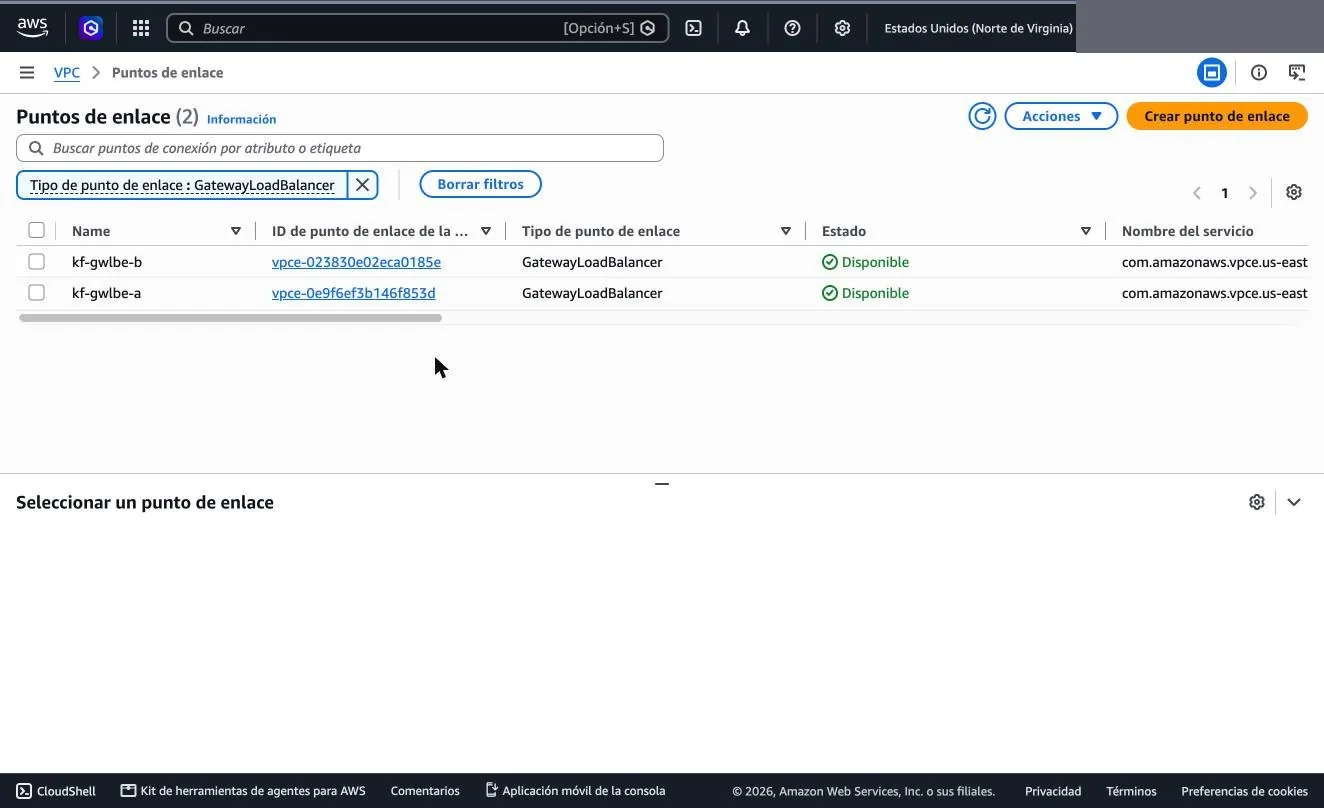This screenshot has height=808, width=1324.
Task: Sort by the Name column
Action: [236, 231]
